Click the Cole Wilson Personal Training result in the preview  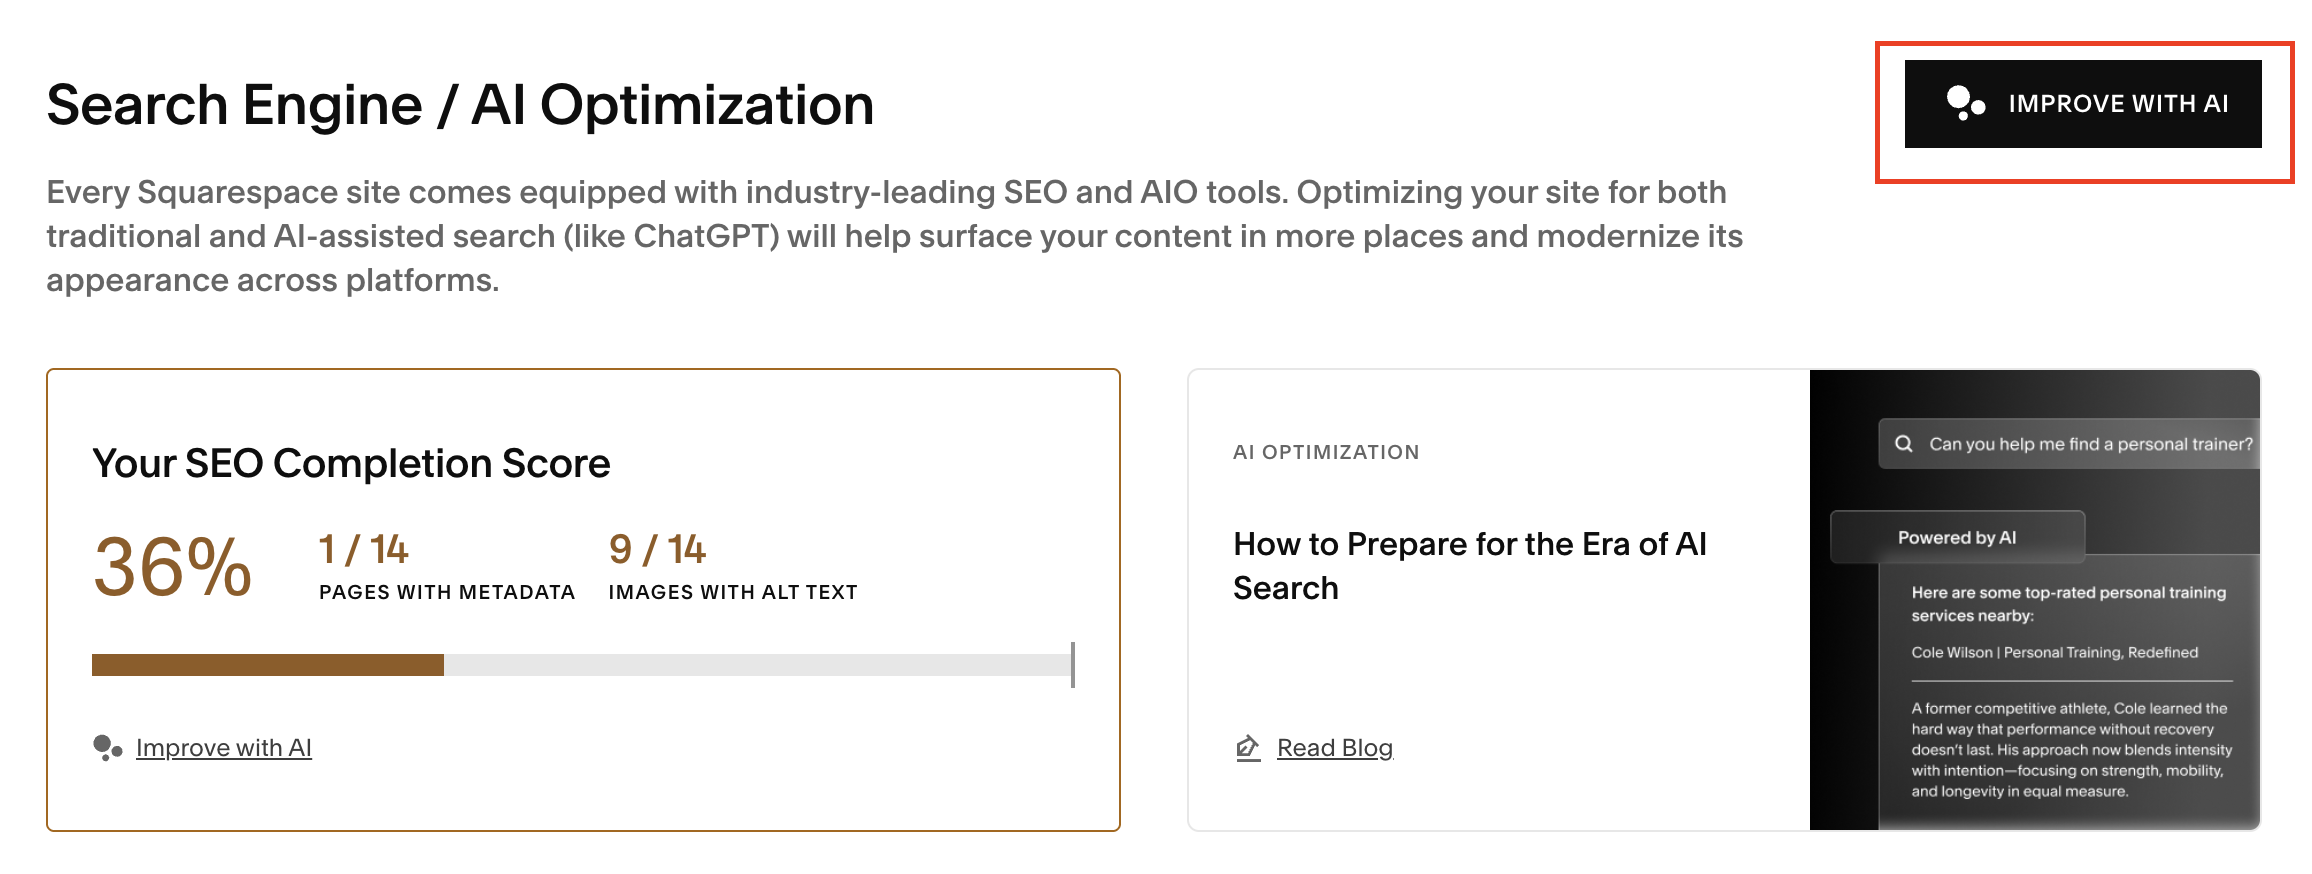(2054, 653)
